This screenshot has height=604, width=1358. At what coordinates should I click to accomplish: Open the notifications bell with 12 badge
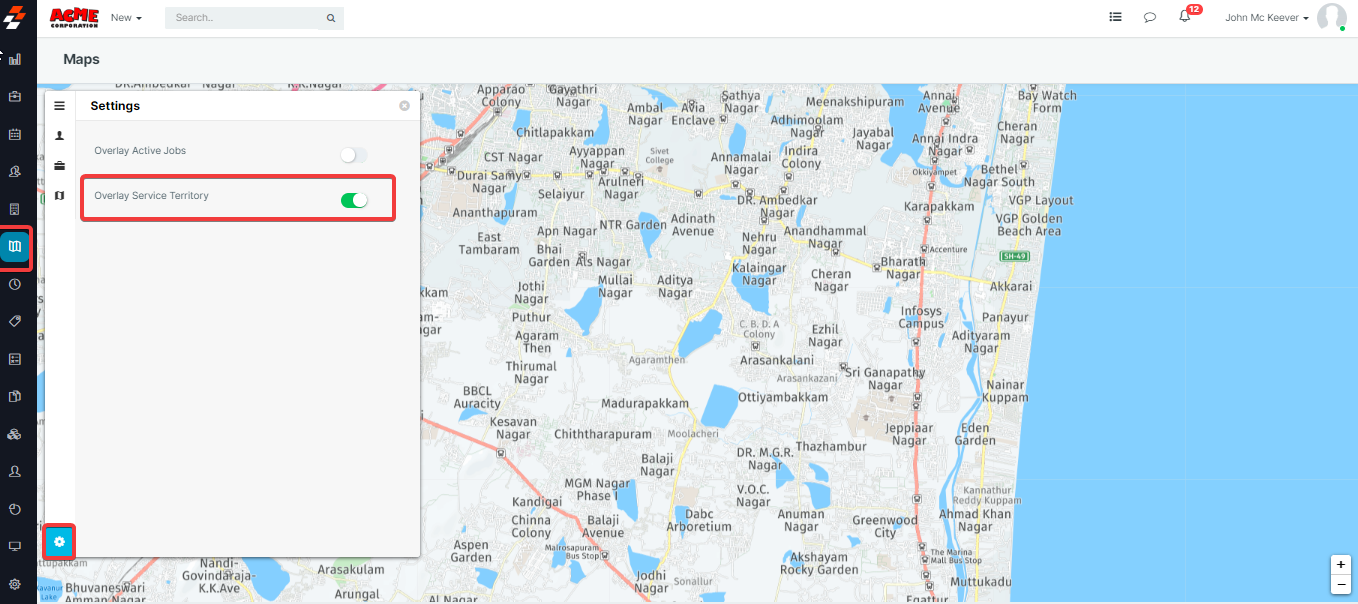[1186, 16]
